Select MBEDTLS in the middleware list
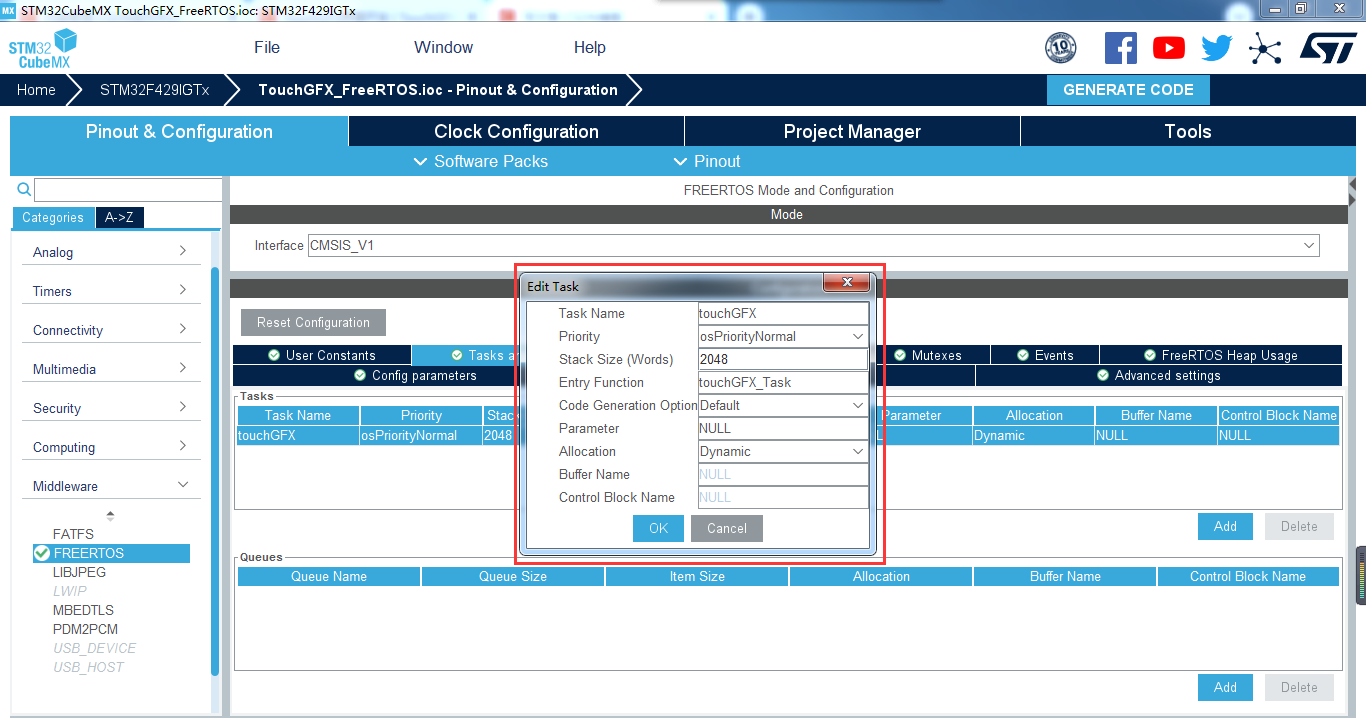1366x722 pixels. click(83, 610)
